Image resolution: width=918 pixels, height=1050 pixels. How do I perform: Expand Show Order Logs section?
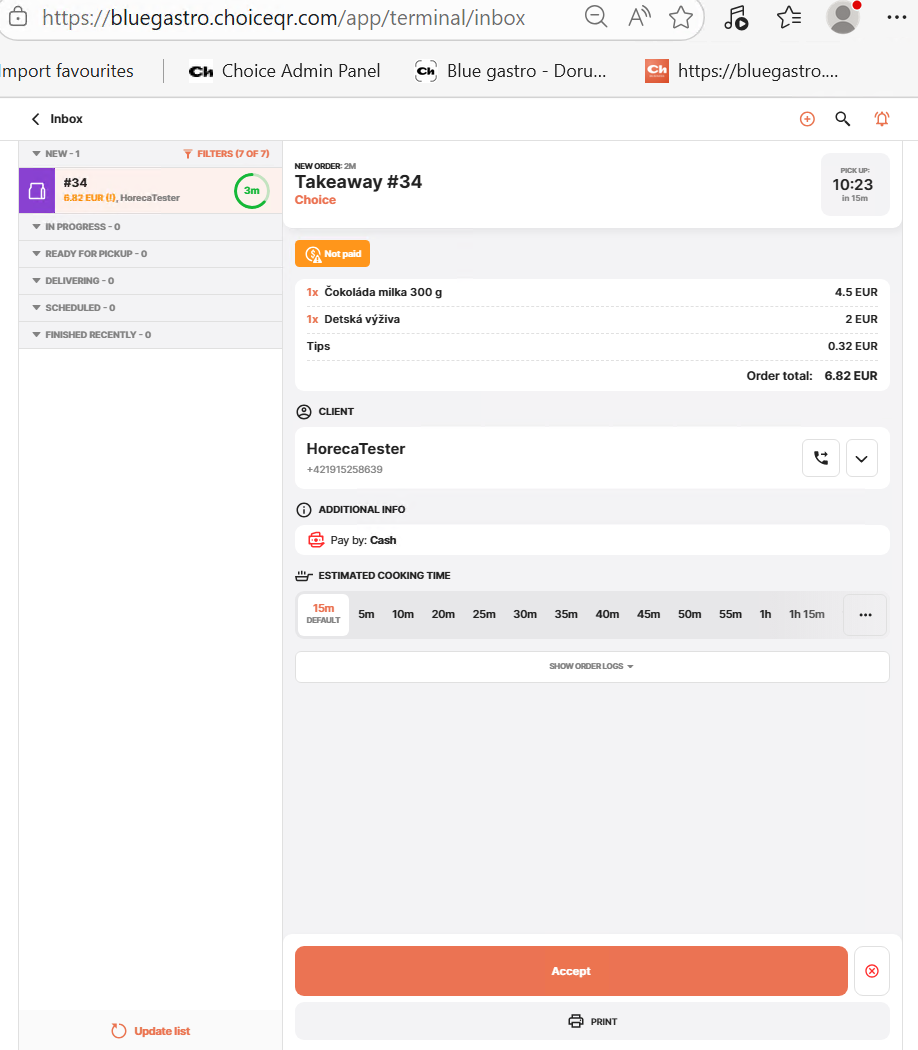tap(591, 667)
